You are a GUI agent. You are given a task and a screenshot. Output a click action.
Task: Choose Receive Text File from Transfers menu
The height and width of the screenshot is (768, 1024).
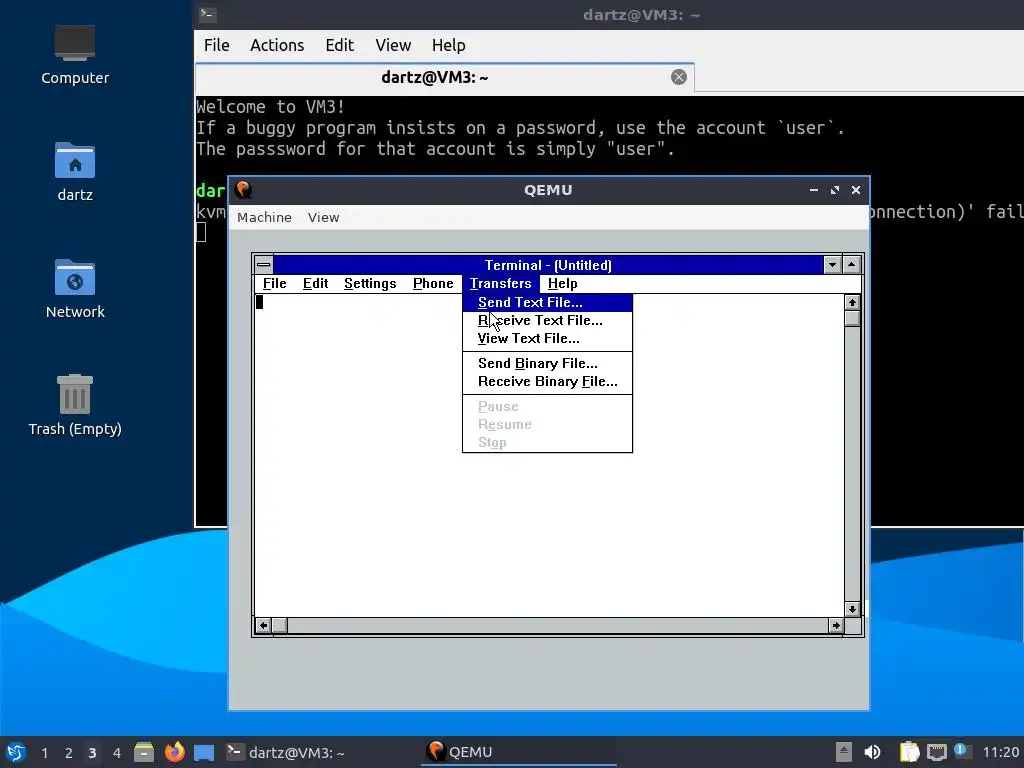pos(547,321)
